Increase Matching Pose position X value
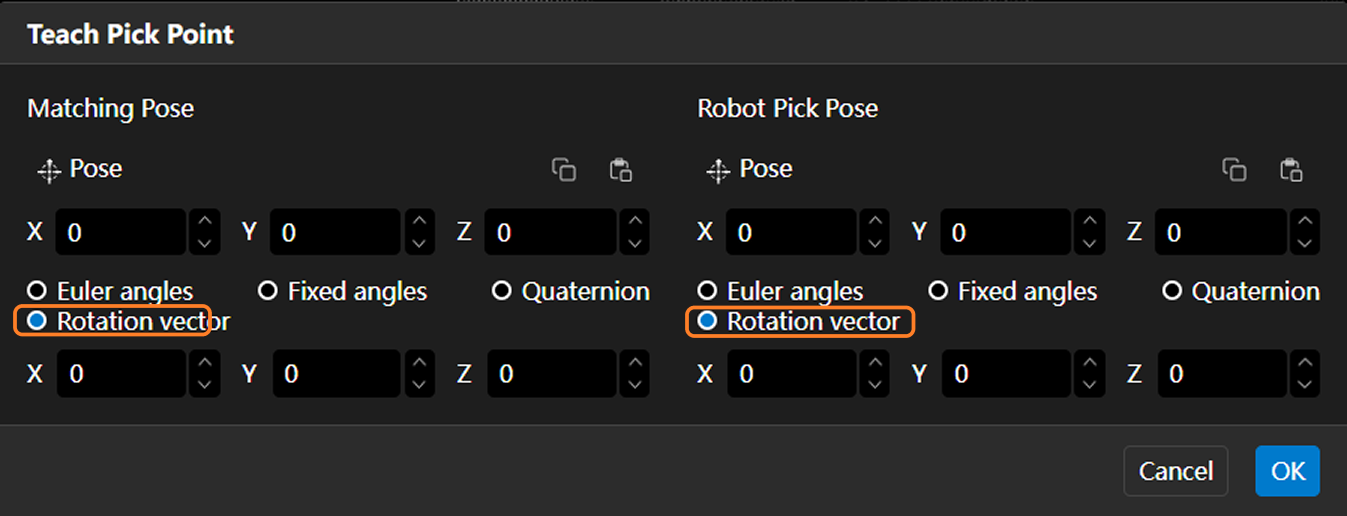Viewport: 1347px width, 516px height. 204,222
